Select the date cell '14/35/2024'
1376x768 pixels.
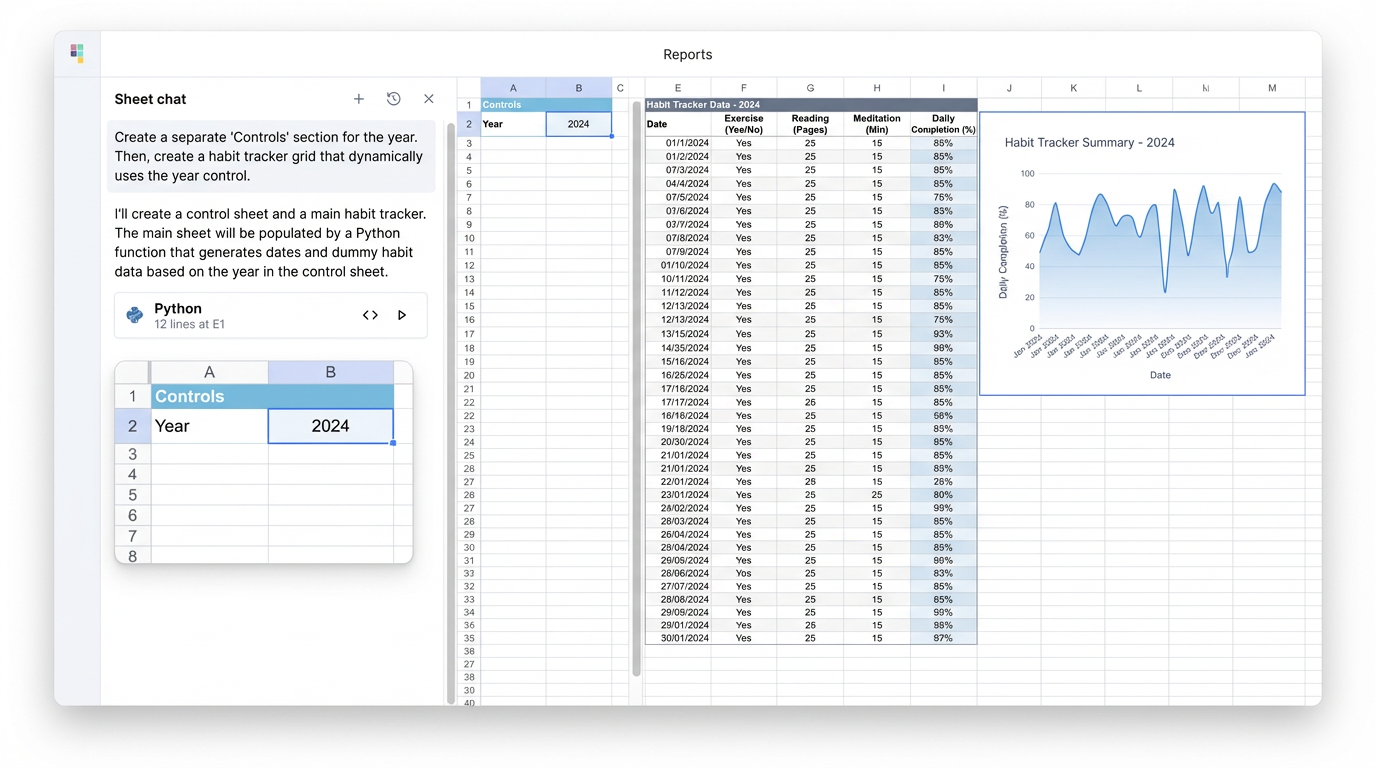[678, 348]
